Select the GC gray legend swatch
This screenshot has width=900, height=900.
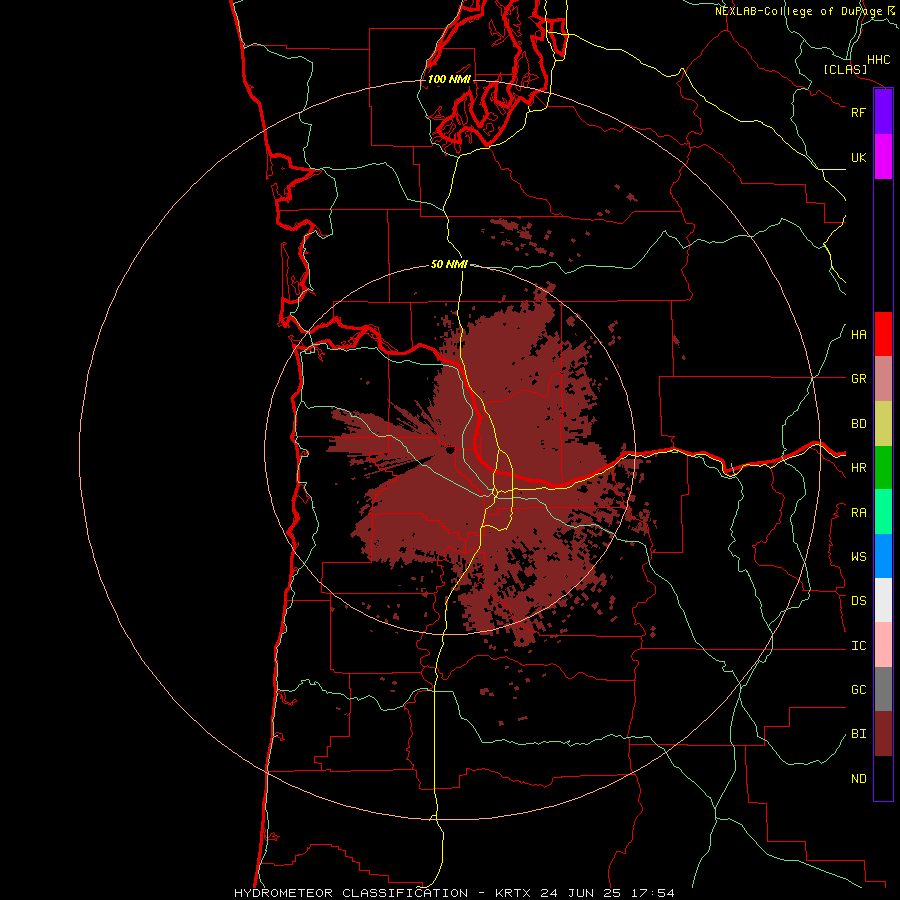pyautogui.click(x=883, y=689)
